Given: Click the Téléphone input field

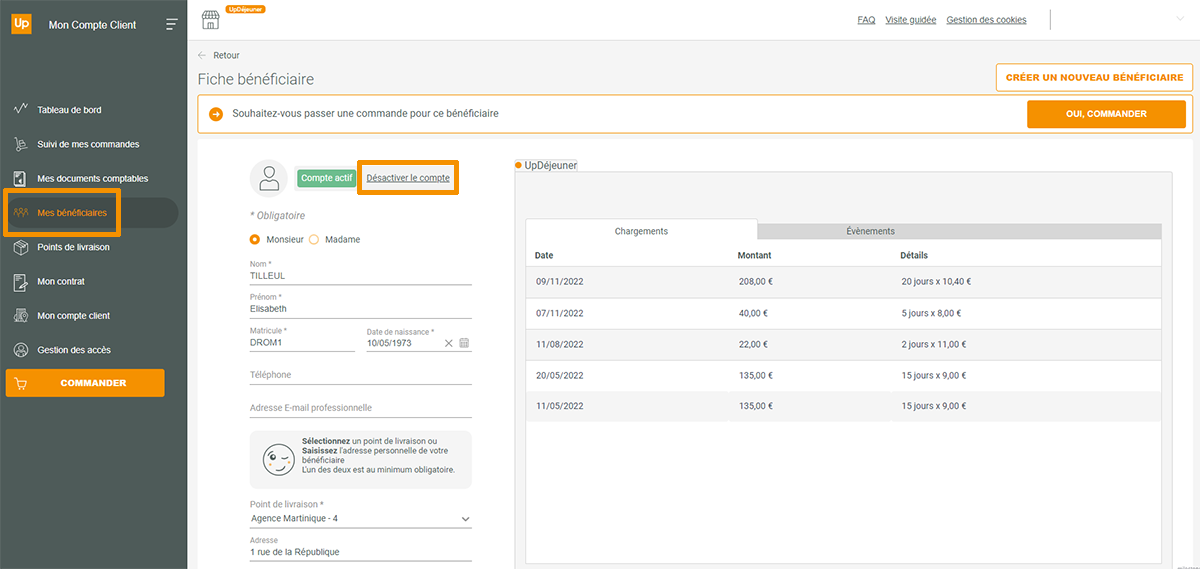Looking at the screenshot, I should pos(360,375).
